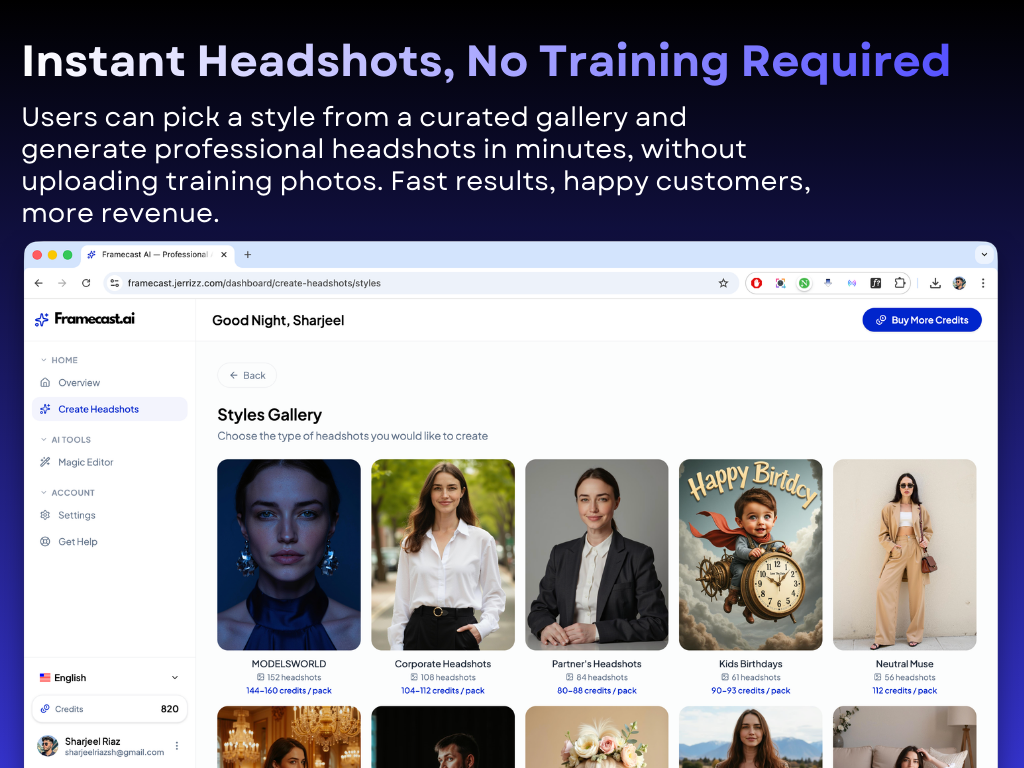The image size is (1024, 768).
Task: Open the browser extensions puzzle icon
Action: click(899, 283)
